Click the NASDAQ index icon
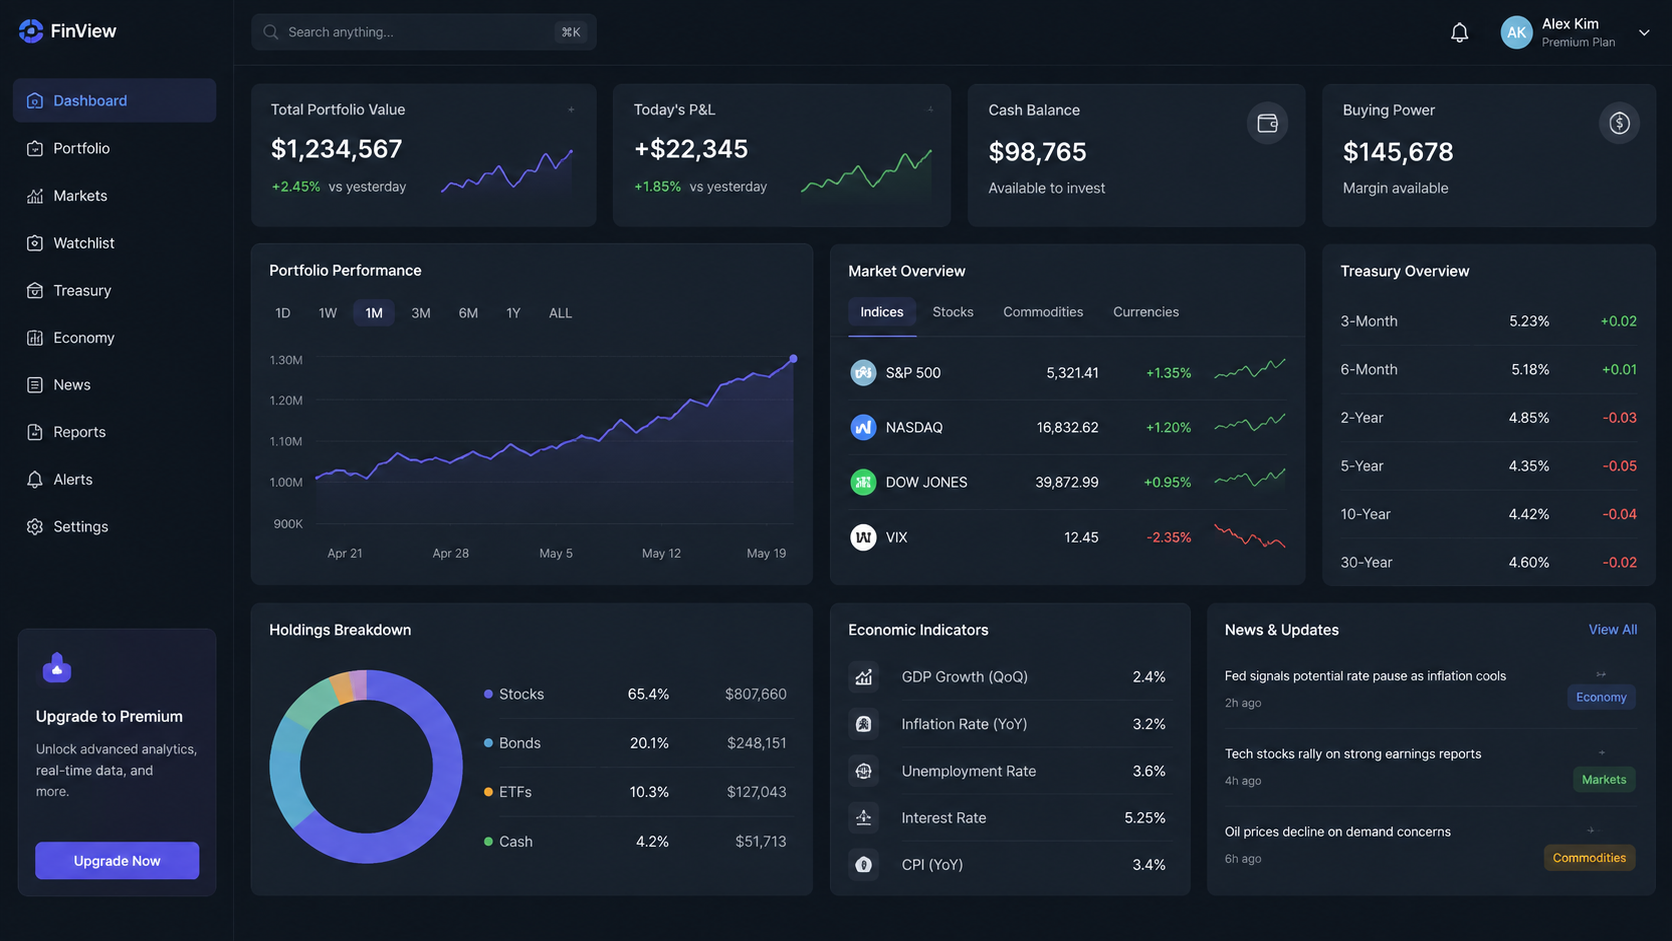The width and height of the screenshot is (1672, 941). click(x=863, y=427)
